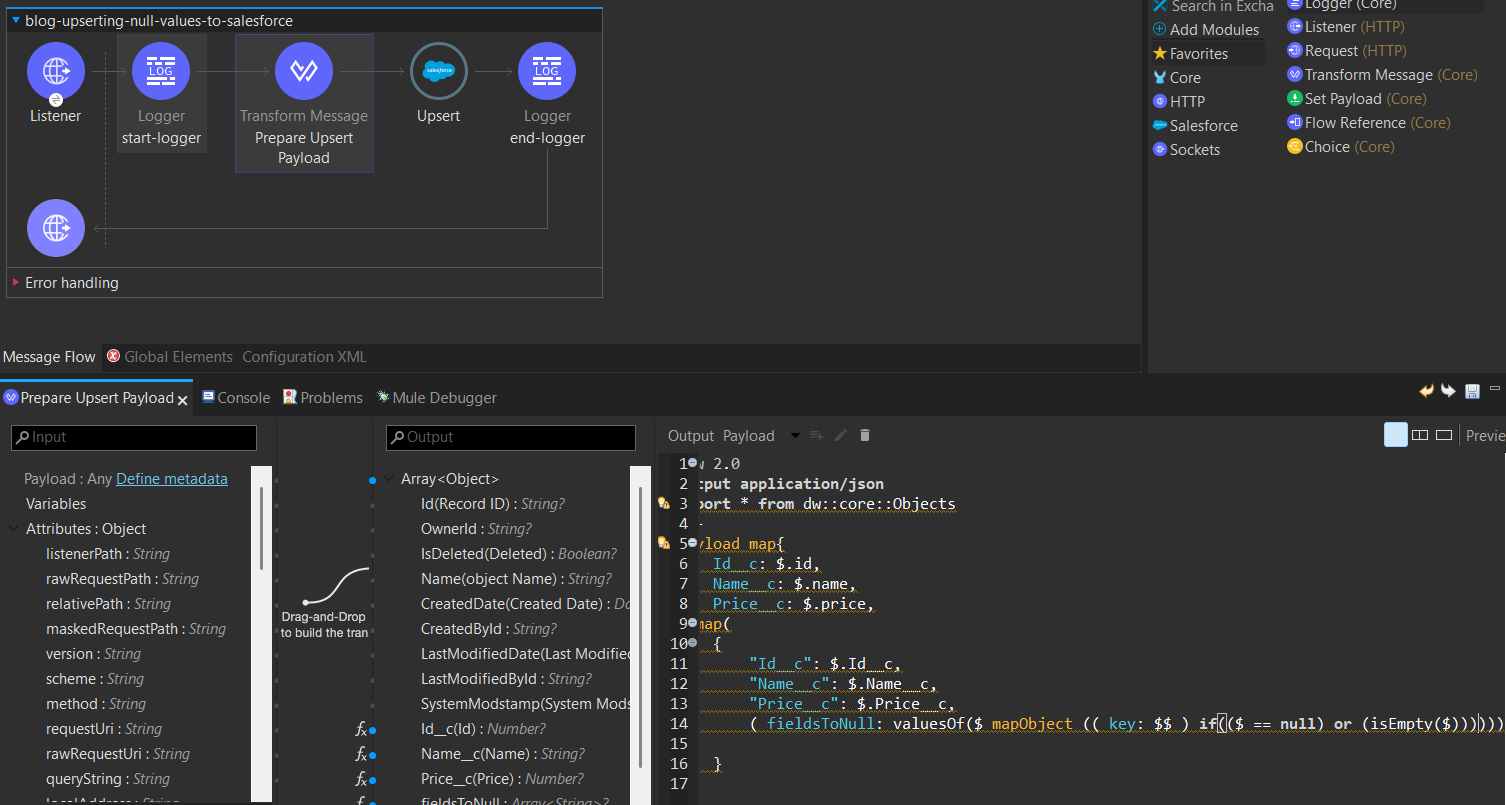Screen dimensions: 1506x805
Task: Switch to the Configuration XML tab
Action: pyautogui.click(x=304, y=357)
